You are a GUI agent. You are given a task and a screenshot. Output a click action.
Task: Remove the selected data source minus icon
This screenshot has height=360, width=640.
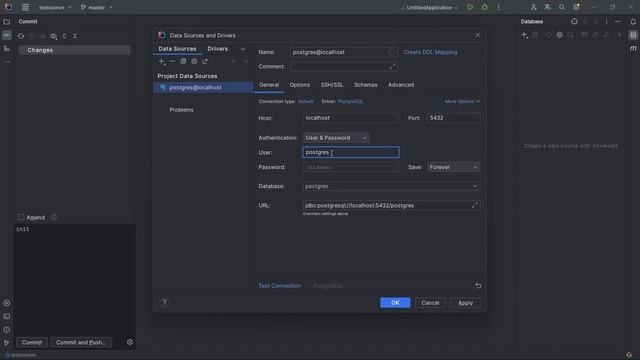[172, 61]
